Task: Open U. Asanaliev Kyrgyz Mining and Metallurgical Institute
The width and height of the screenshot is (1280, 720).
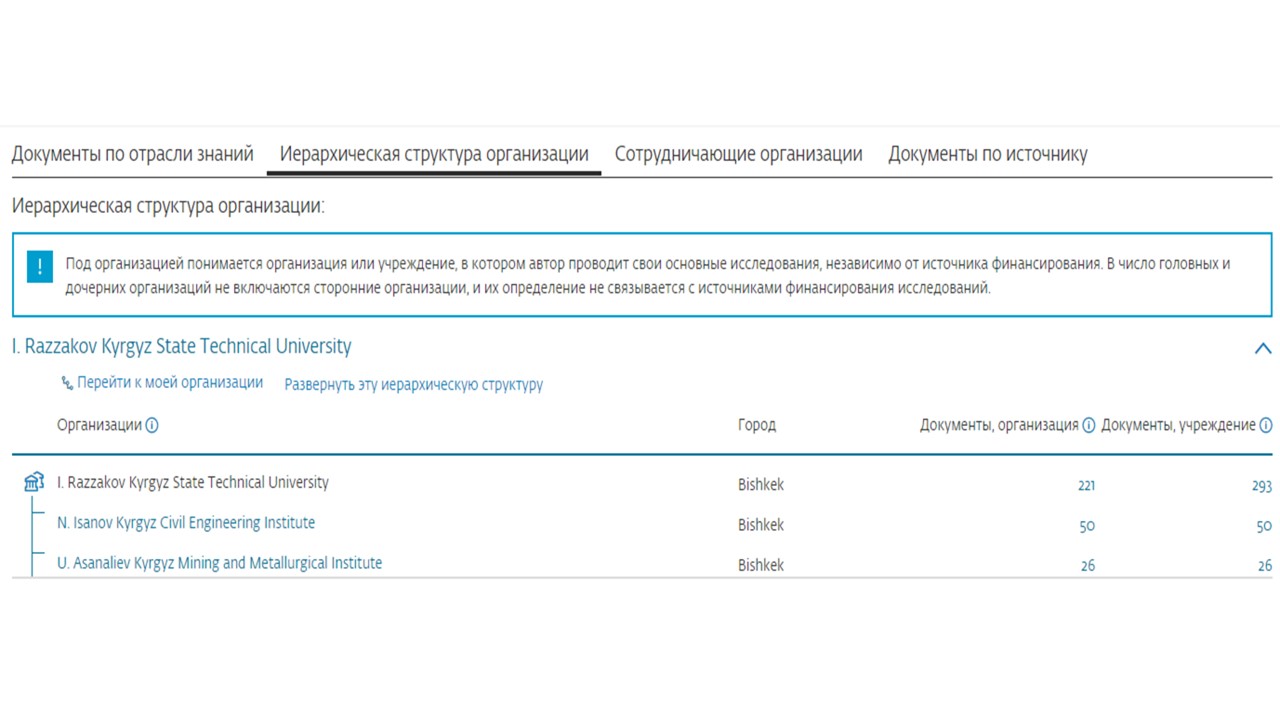Action: click(219, 563)
